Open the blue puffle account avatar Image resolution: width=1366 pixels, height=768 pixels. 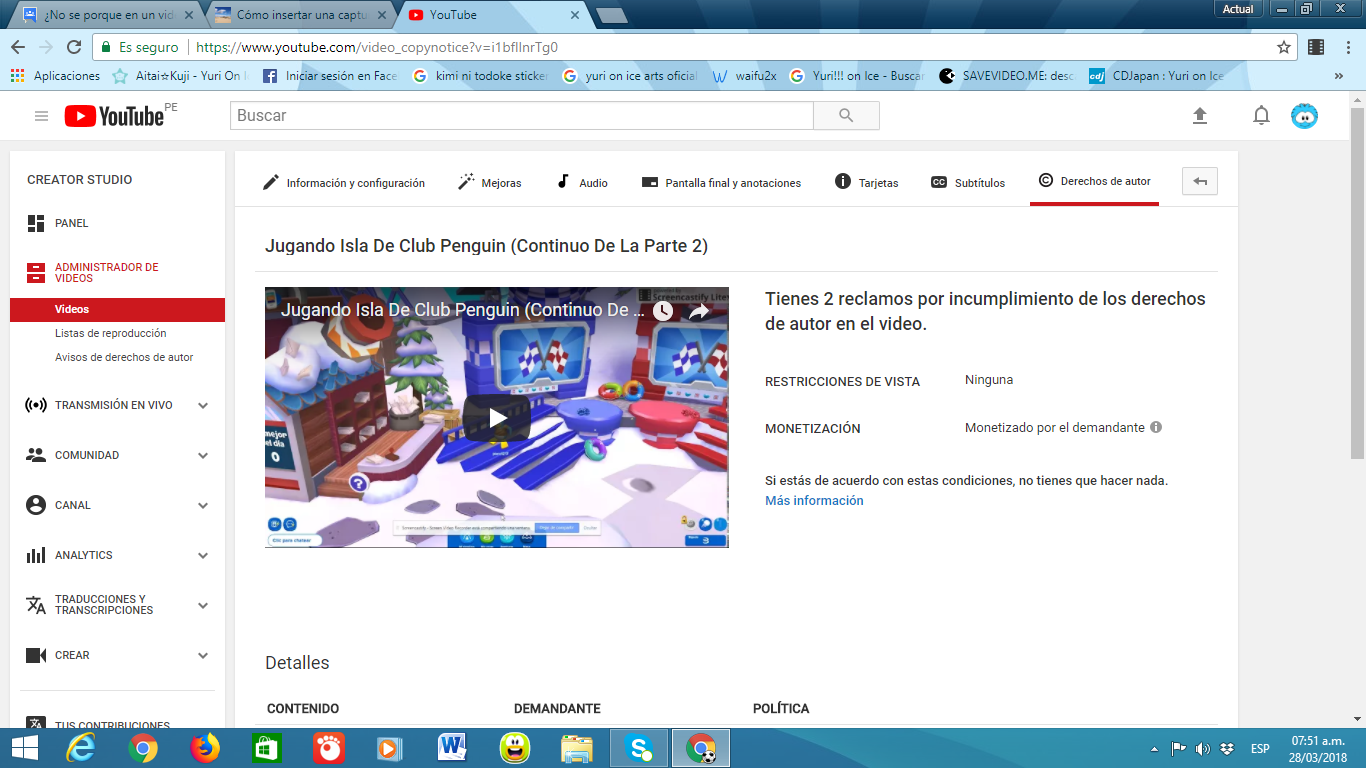[1304, 116]
